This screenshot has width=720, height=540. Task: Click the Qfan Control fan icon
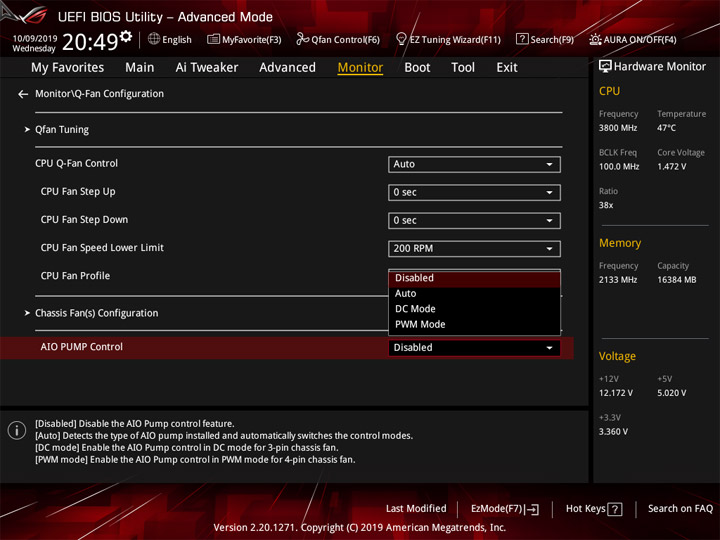[x=302, y=39]
